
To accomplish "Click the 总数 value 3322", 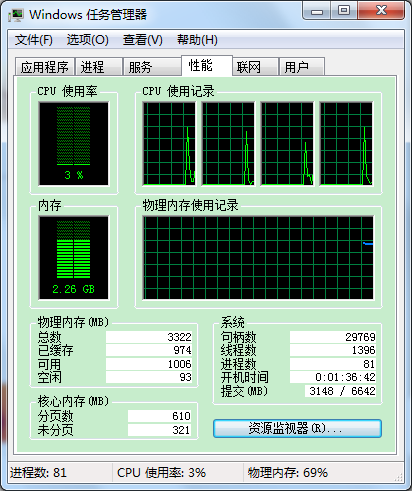I will [x=149, y=337].
